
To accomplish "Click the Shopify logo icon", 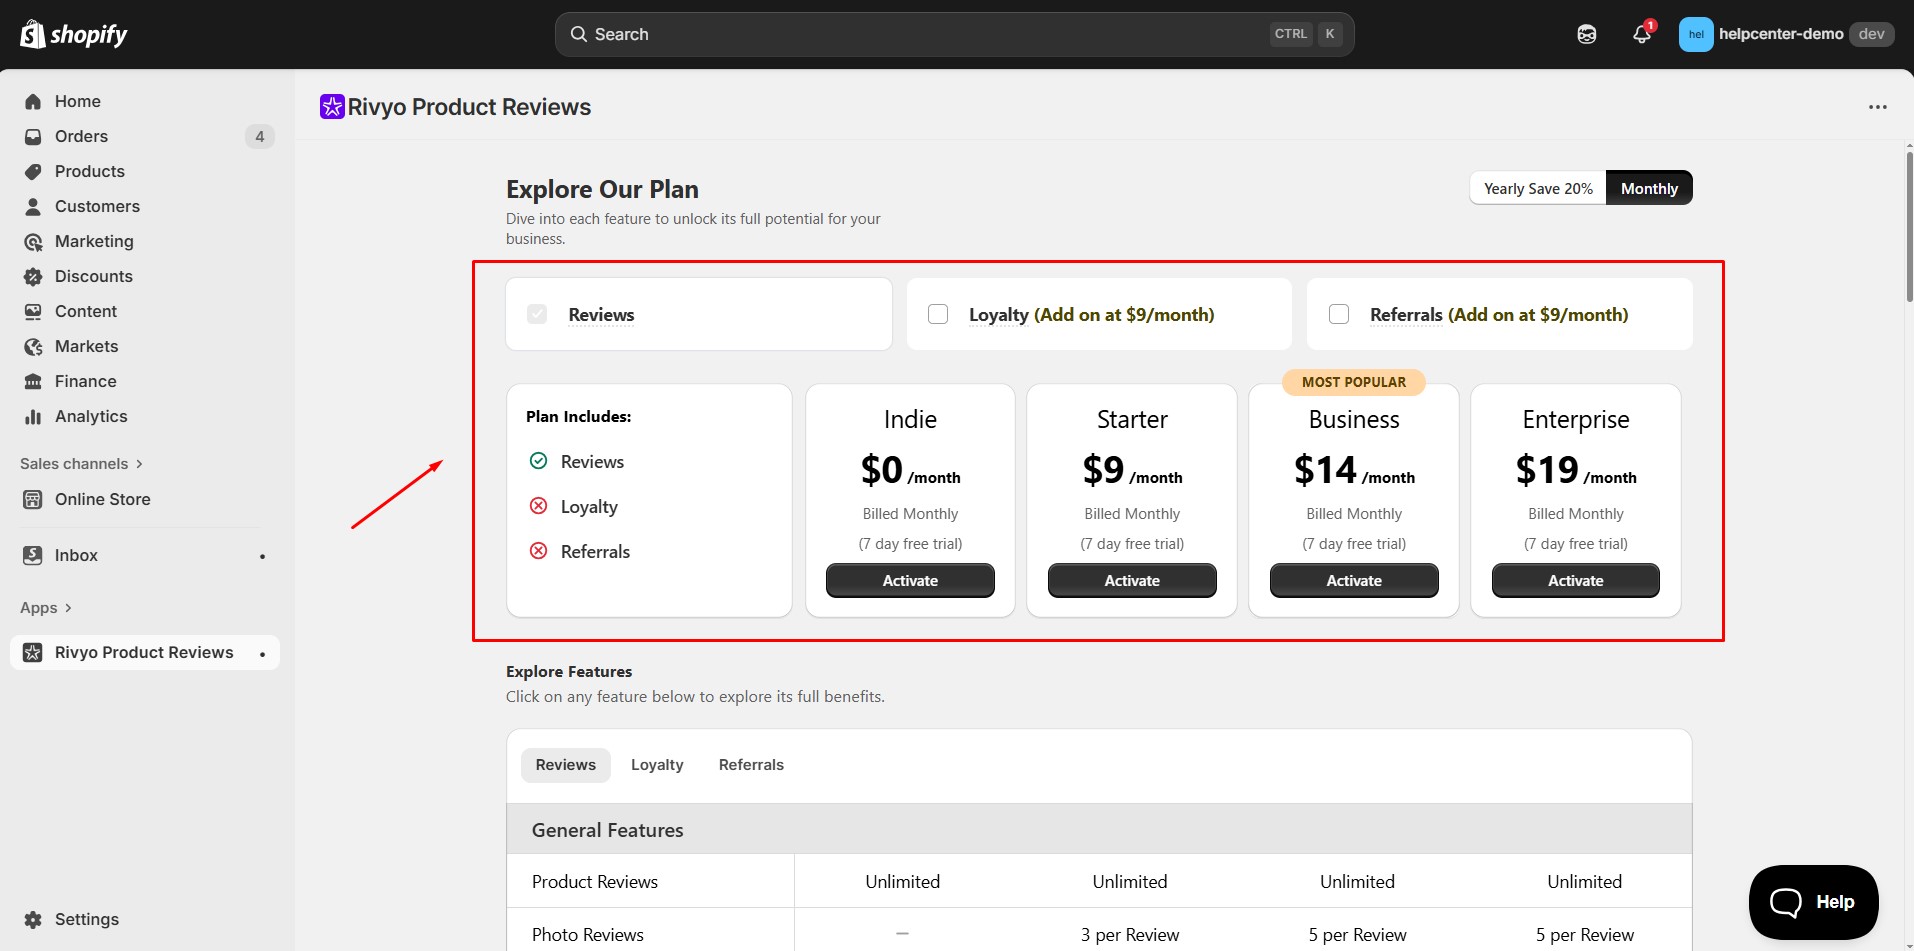I will pyautogui.click(x=33, y=34).
